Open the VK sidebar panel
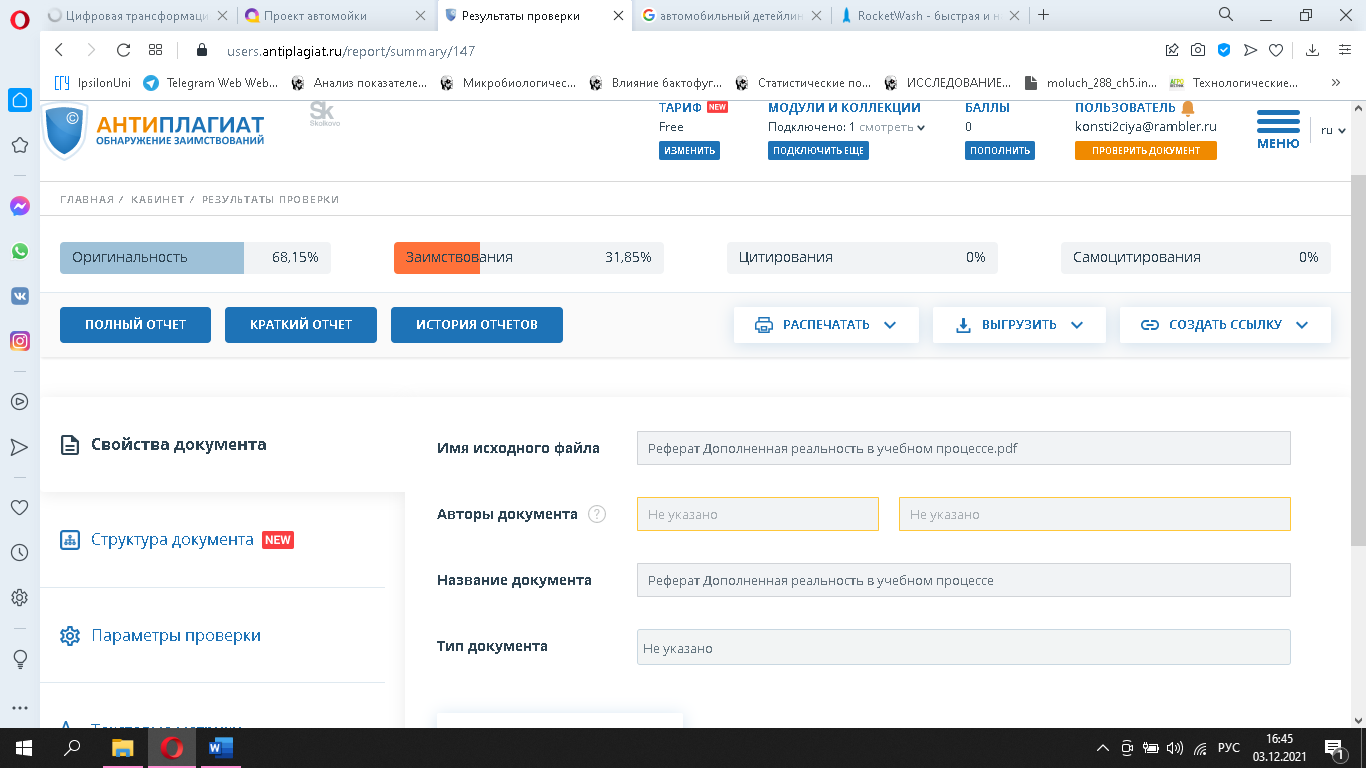1366x768 pixels. [19, 296]
